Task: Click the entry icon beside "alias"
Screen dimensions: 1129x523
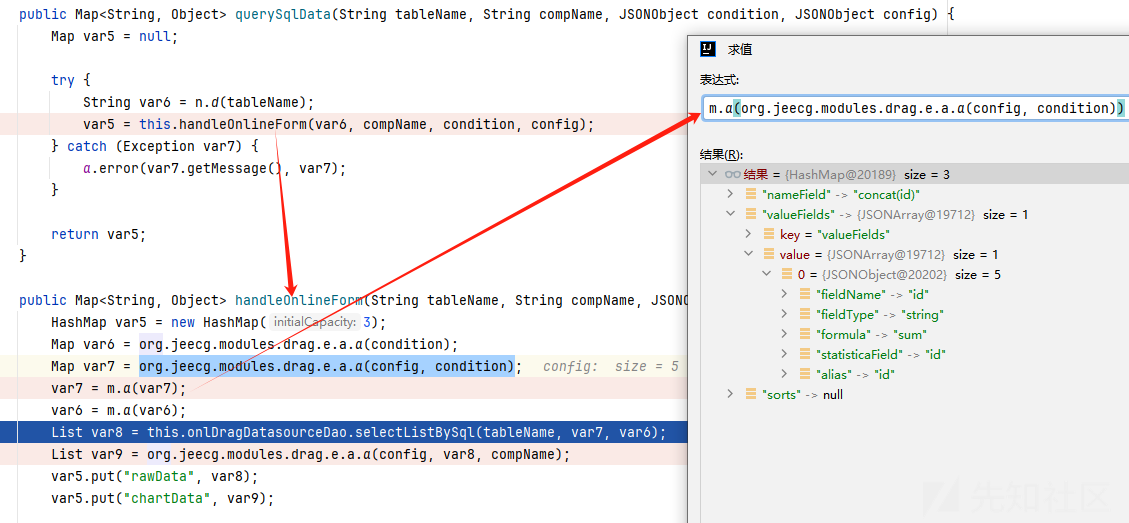Action: coord(805,375)
